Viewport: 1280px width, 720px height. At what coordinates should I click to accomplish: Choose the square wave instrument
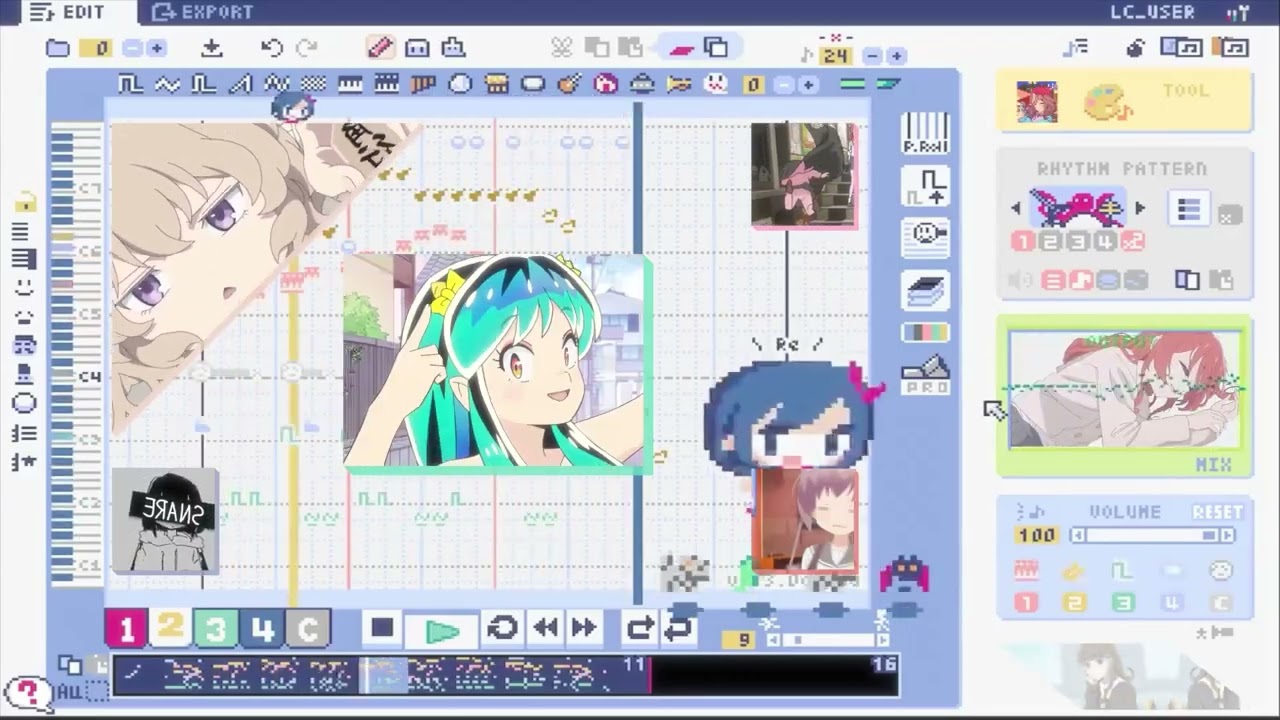131,84
